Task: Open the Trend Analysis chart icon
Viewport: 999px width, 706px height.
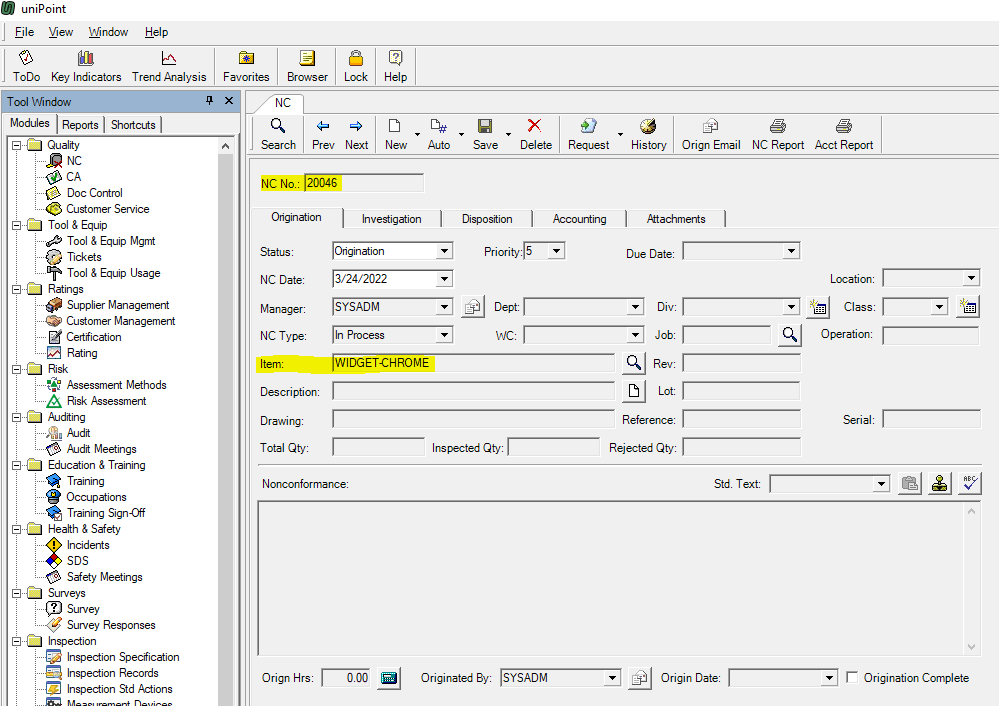Action: (169, 59)
